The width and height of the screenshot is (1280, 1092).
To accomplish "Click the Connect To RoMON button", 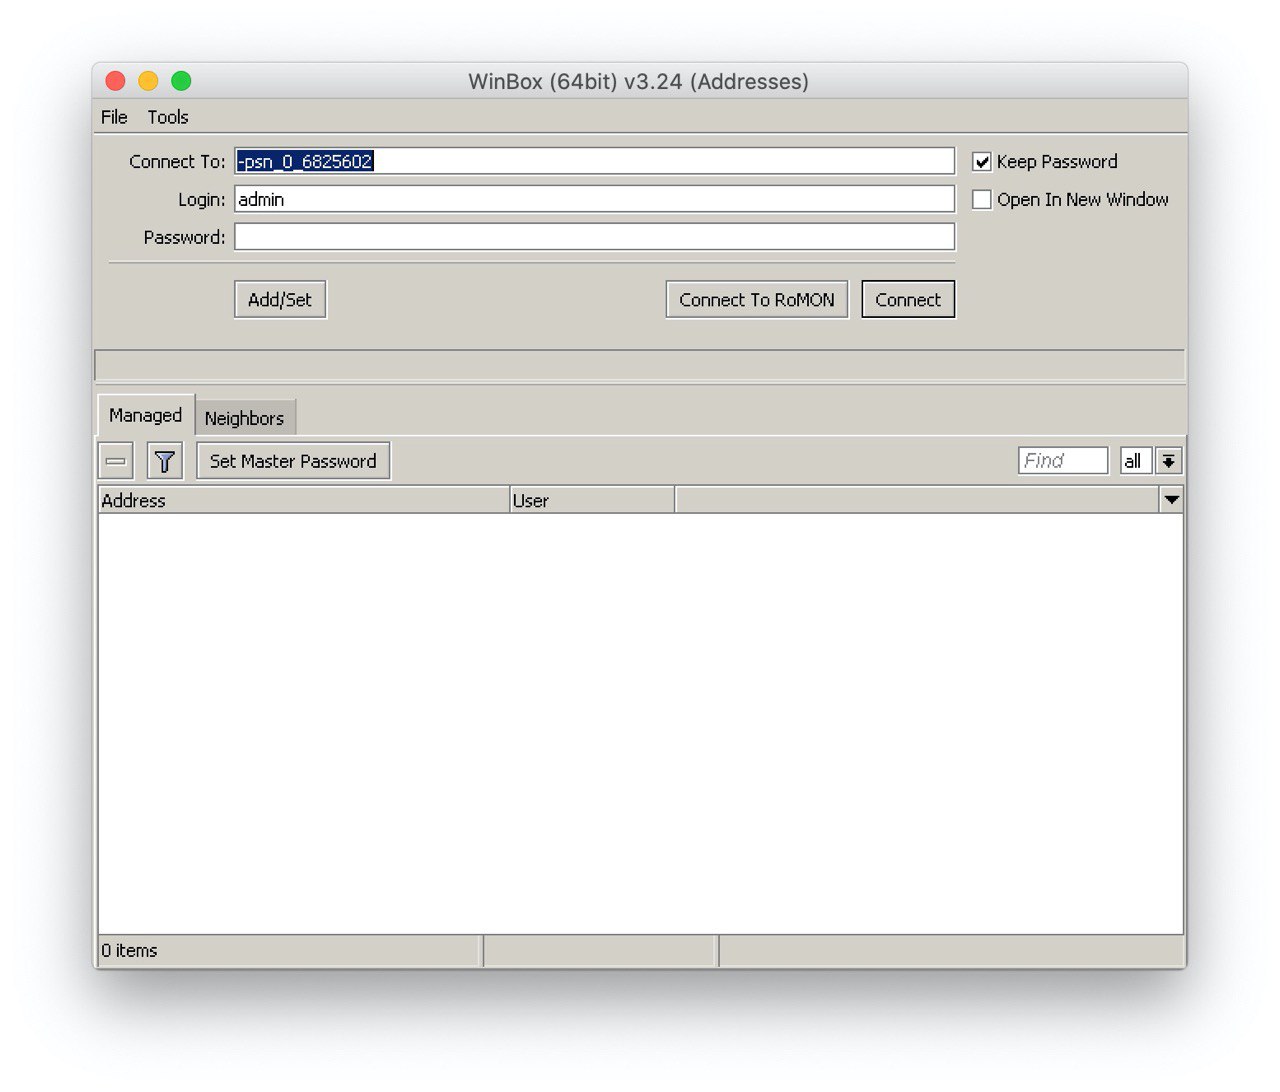I will click(757, 299).
